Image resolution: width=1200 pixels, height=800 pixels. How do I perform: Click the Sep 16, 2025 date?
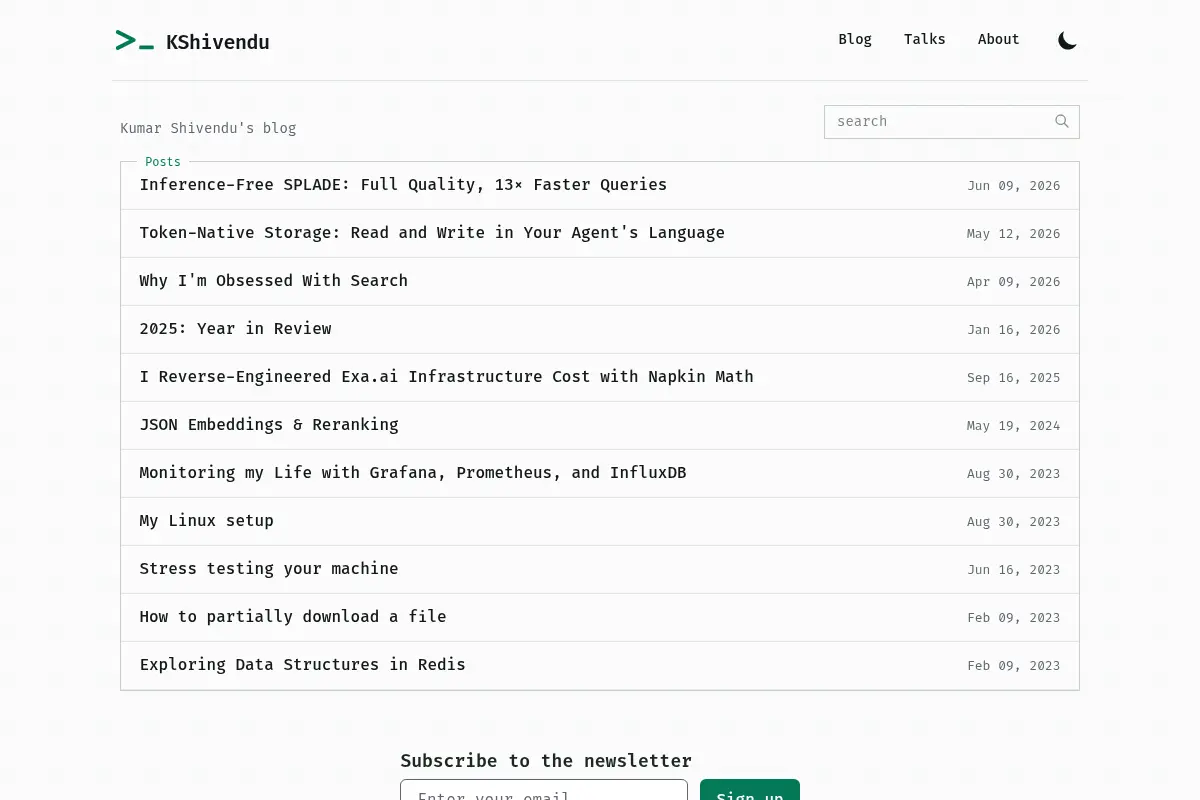click(x=1014, y=378)
